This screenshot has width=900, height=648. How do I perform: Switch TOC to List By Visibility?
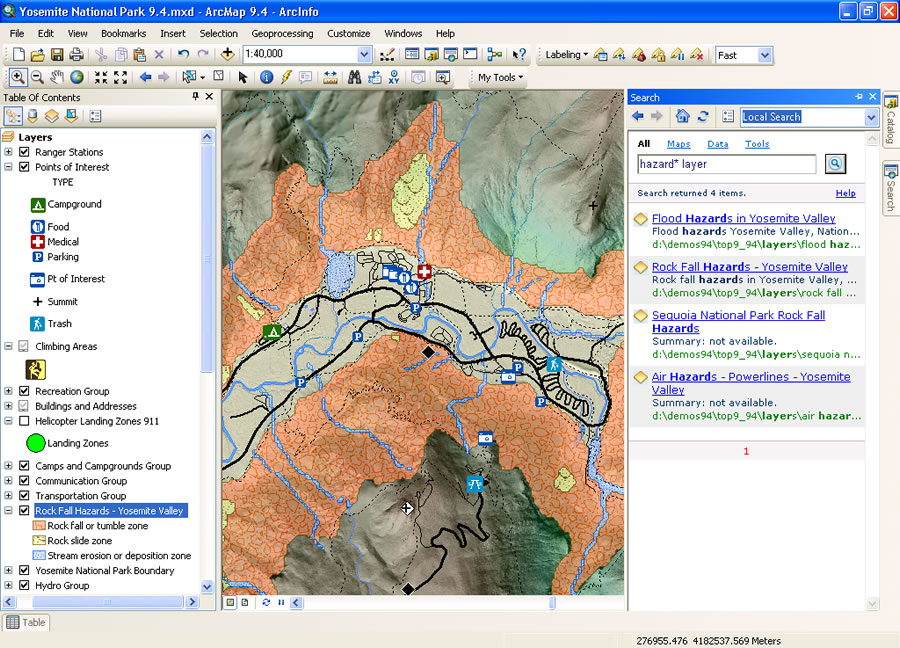coord(52,117)
